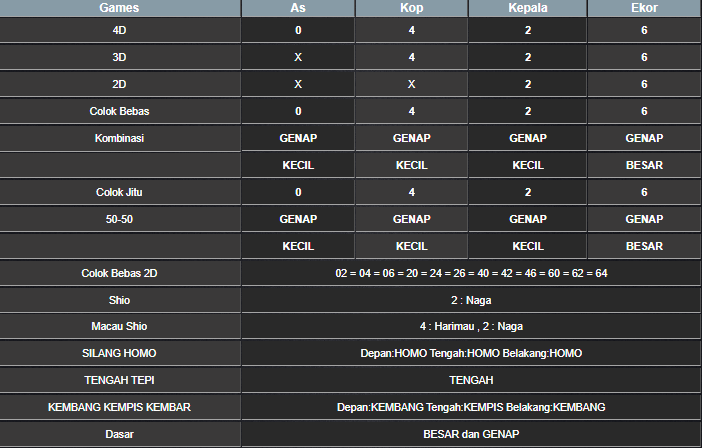Click the Depan:KEMBANG Tengah:KEMPIS value
Viewport: 702px width, 448px height.
(471, 407)
